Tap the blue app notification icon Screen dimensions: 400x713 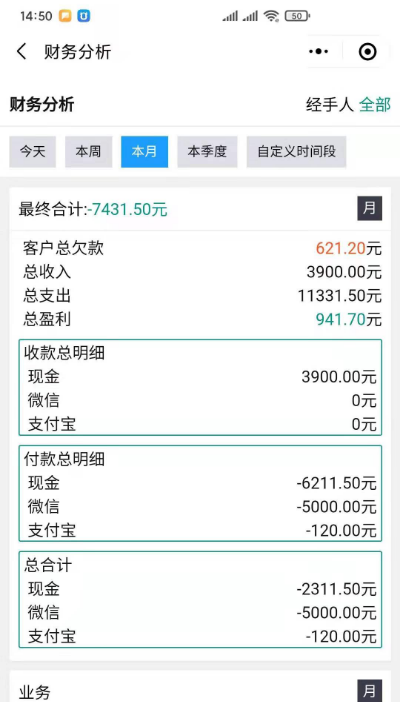coord(84,16)
